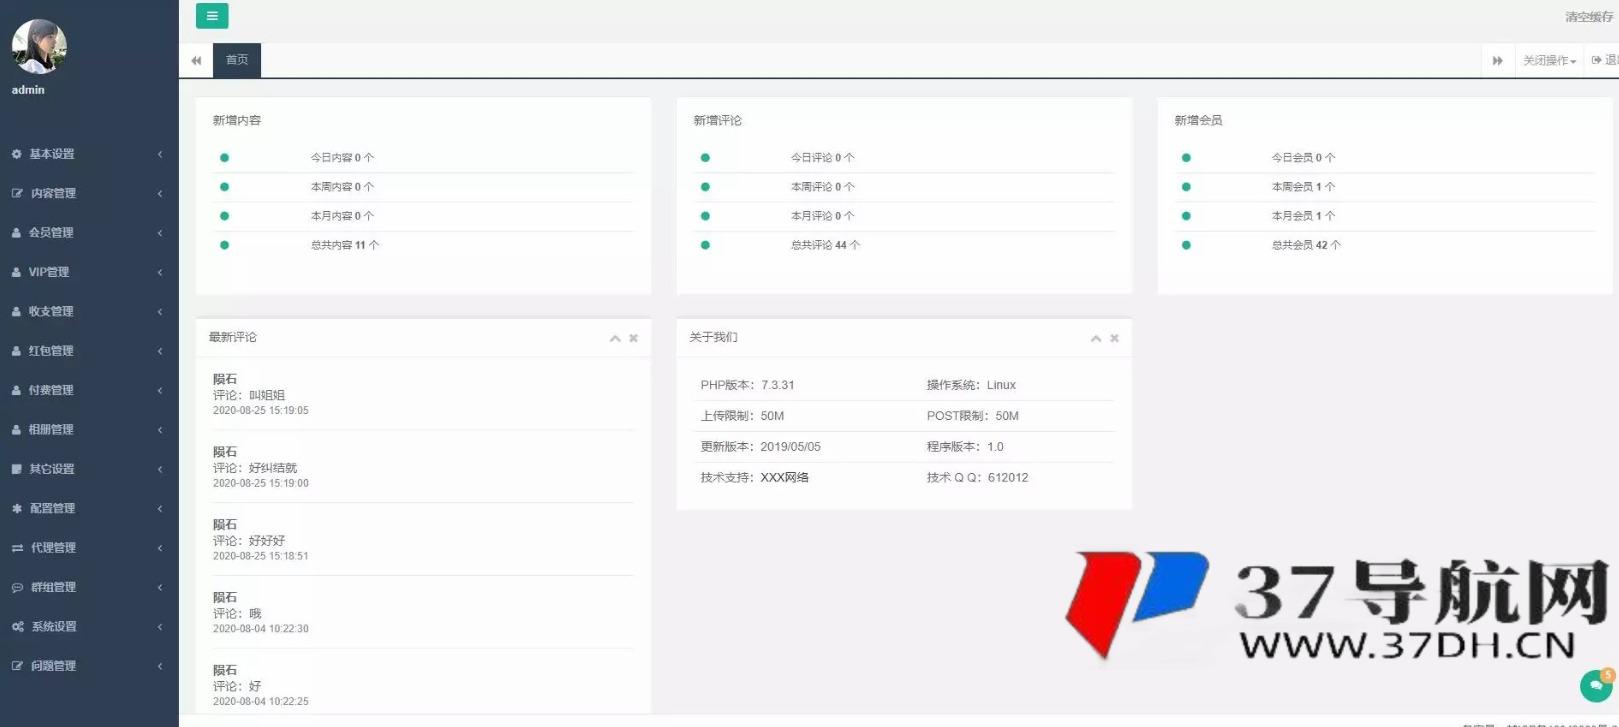Viewport: 1619px width, 727px height.
Task: Expand the 相册管理 menu arrow
Action: click(160, 430)
